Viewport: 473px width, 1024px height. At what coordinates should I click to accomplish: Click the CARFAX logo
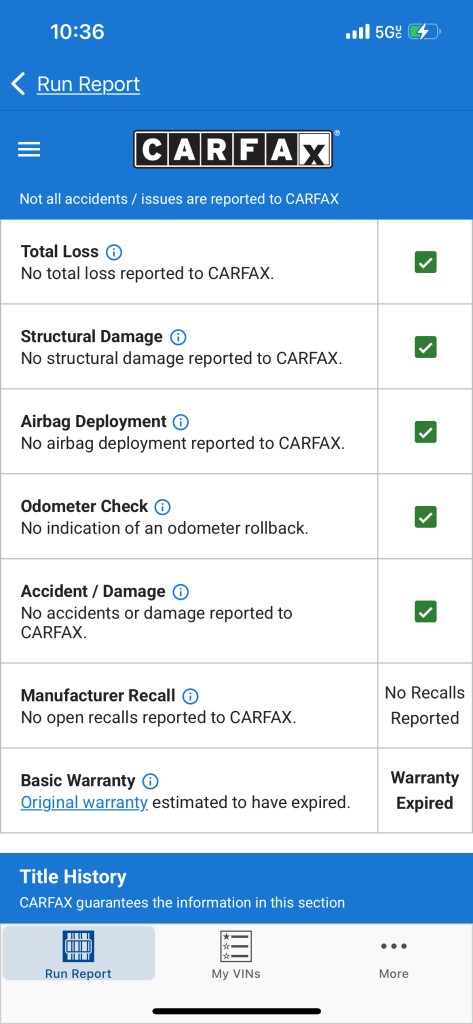(234, 150)
